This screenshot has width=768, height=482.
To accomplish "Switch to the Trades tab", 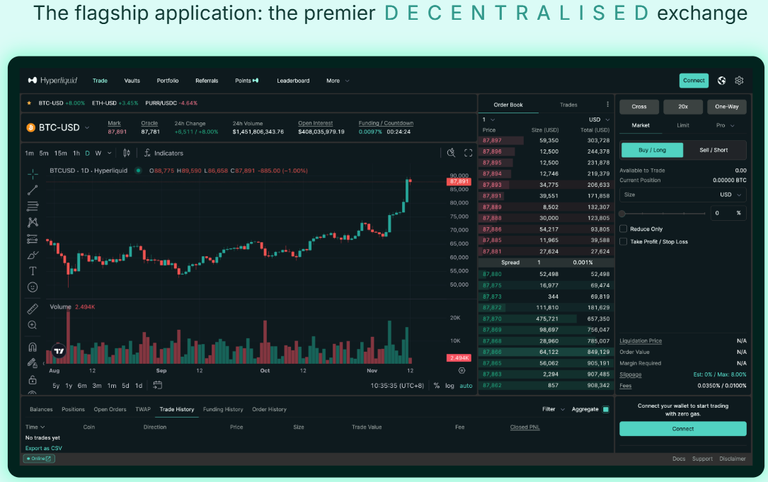I will coord(568,105).
